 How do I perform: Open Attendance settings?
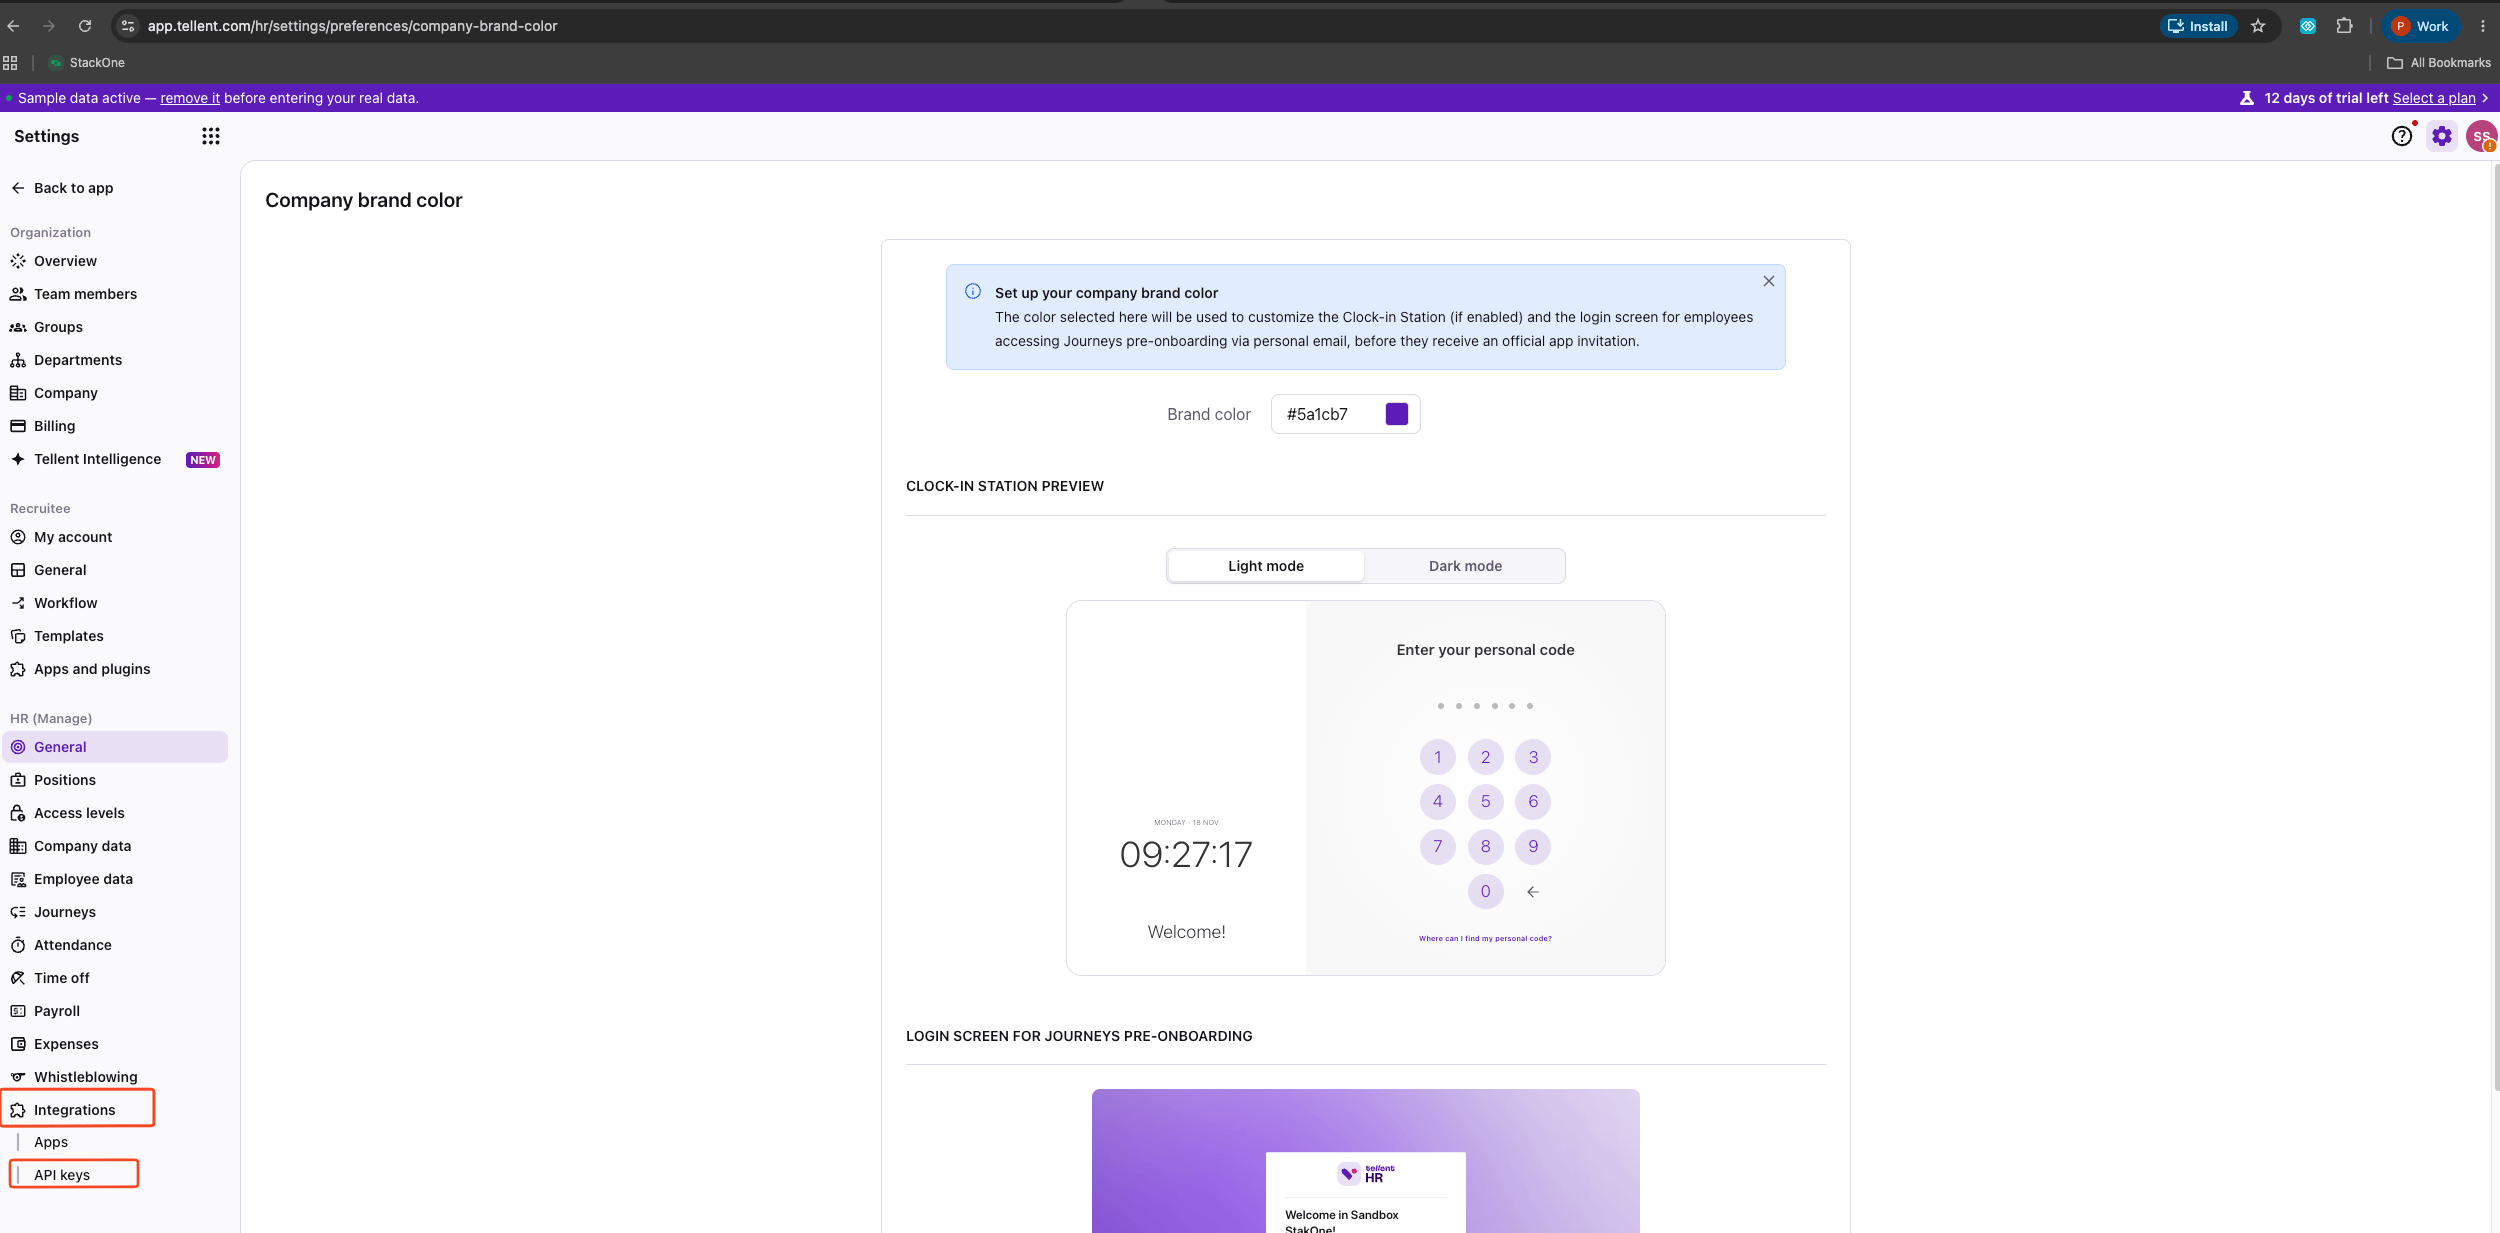tap(115, 945)
